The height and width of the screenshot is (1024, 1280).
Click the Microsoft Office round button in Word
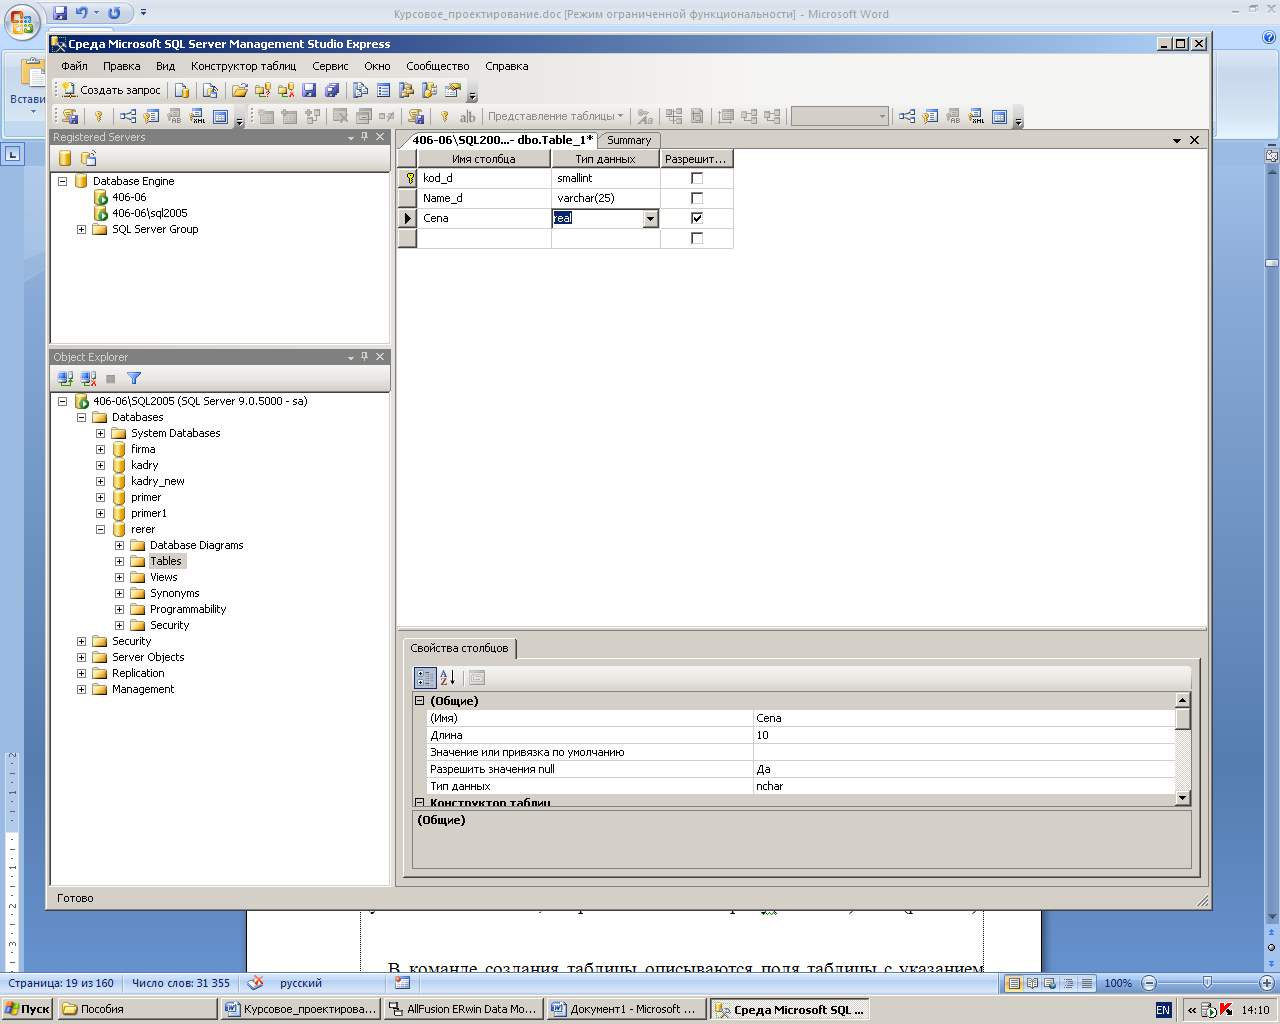tap(22, 22)
